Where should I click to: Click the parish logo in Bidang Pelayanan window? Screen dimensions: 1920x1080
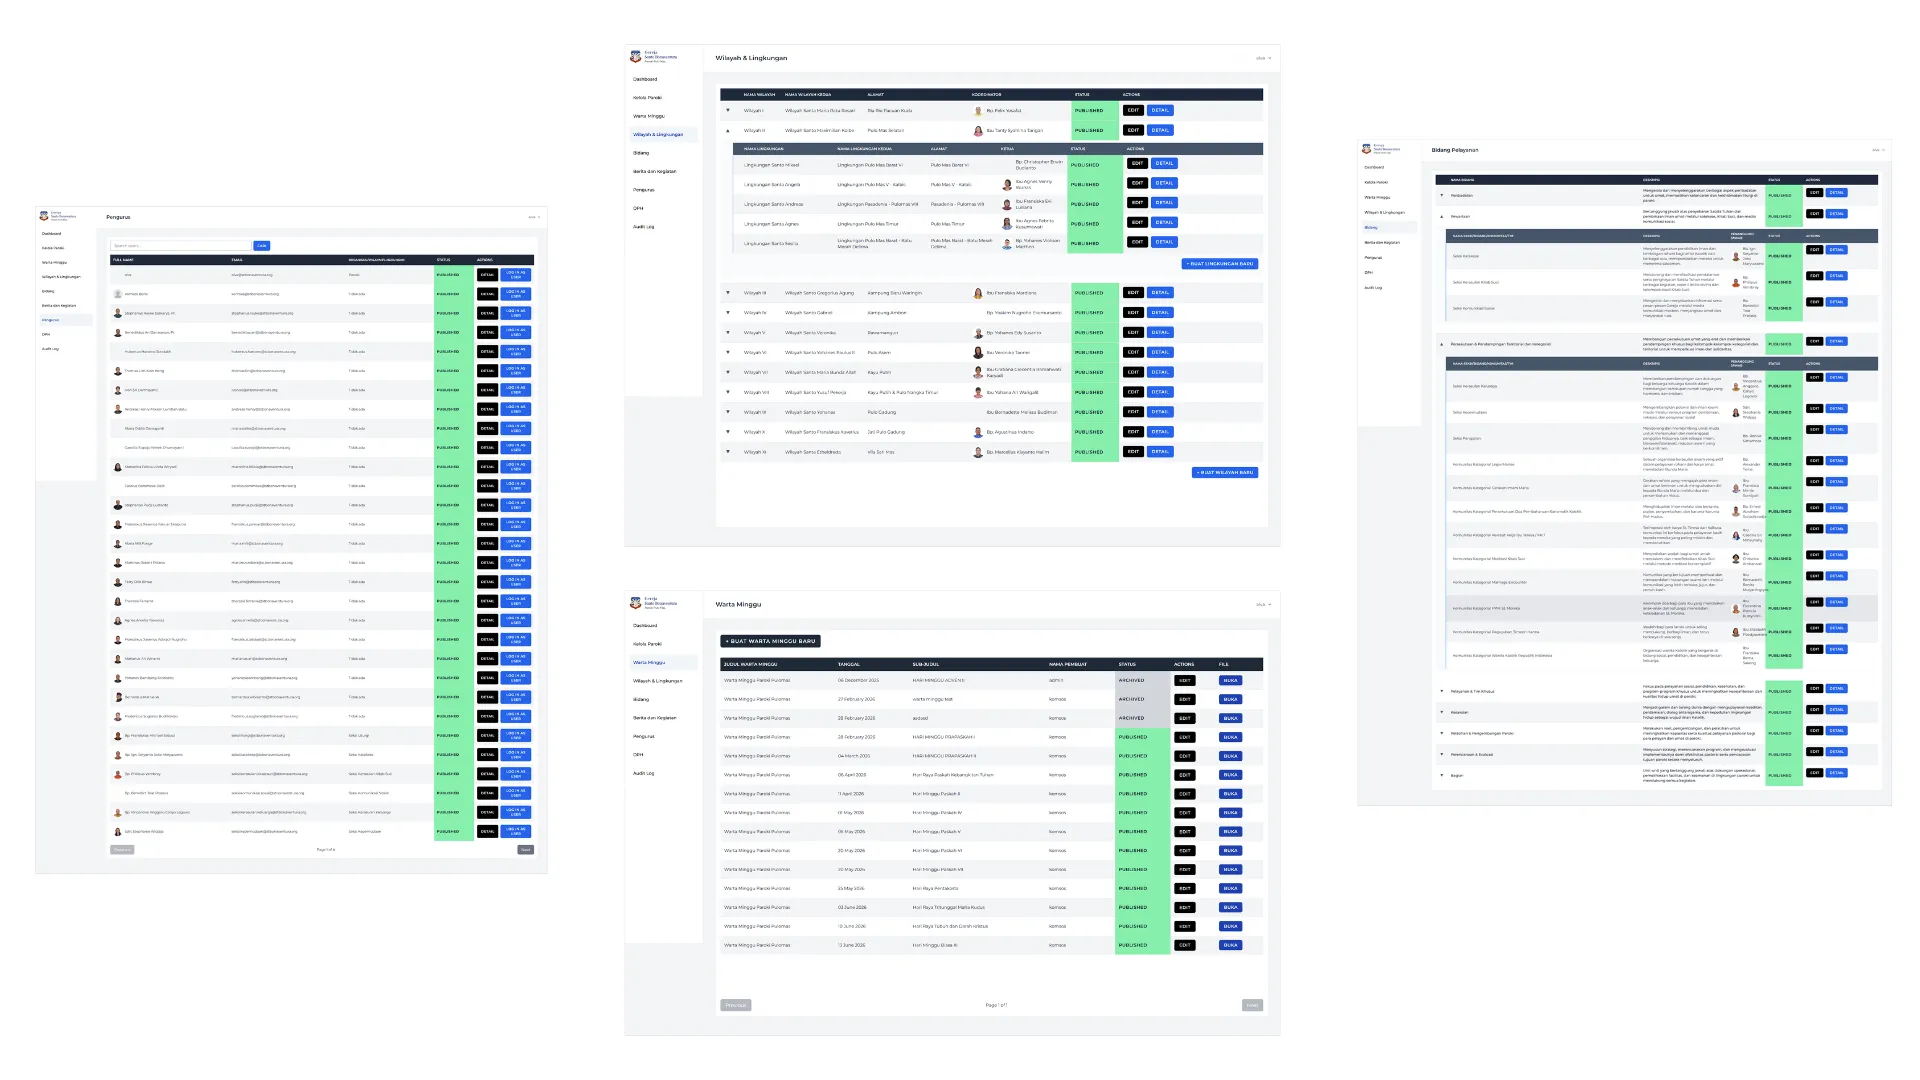[x=1367, y=148]
